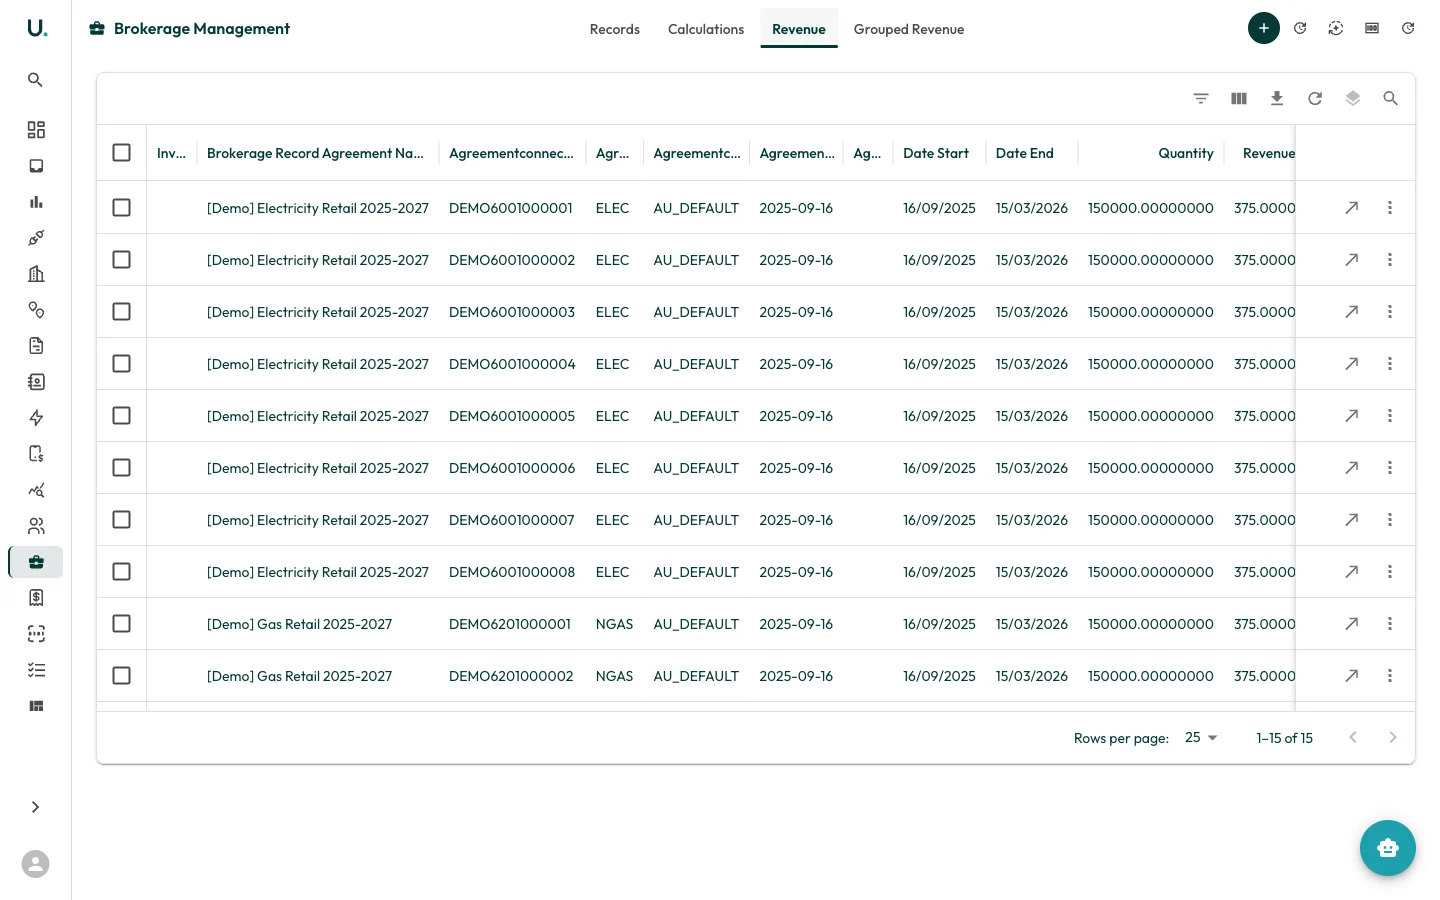This screenshot has height=900, width=1440.
Task: Check the row for DEMO6001000005
Action: (122, 416)
